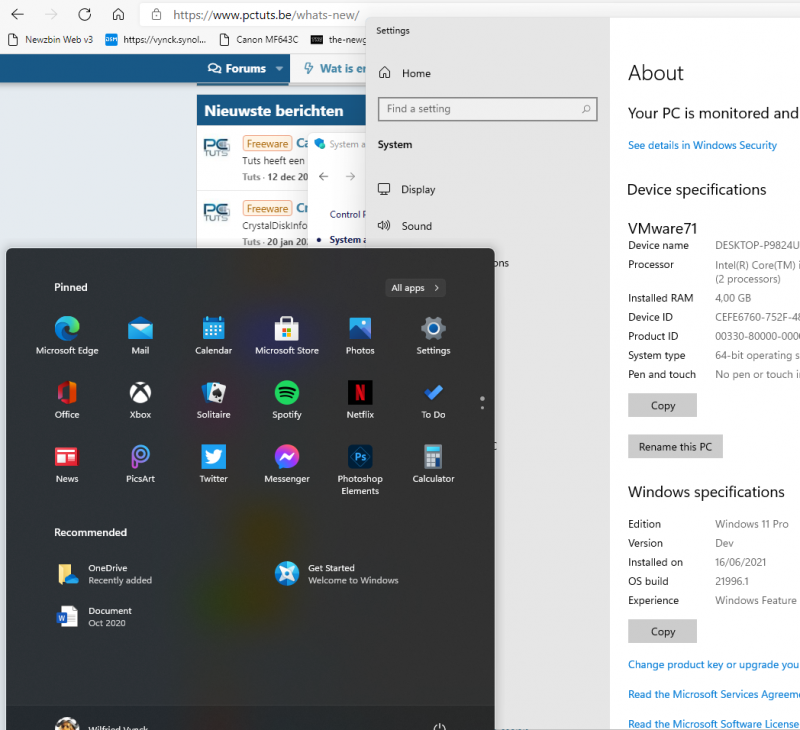Click Rename this PC
The image size is (800, 730).
[675, 446]
